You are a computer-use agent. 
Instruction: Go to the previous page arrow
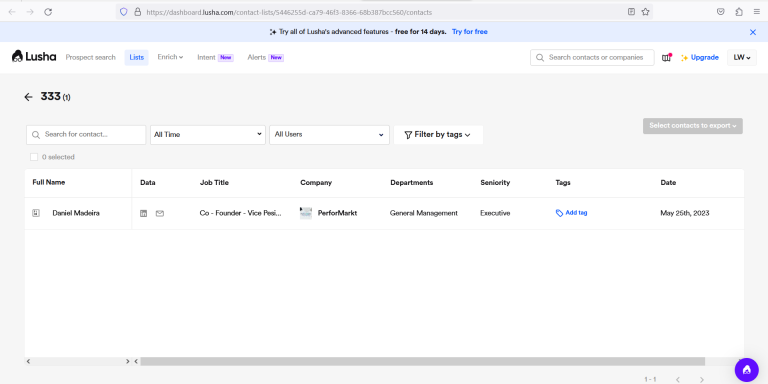point(678,379)
